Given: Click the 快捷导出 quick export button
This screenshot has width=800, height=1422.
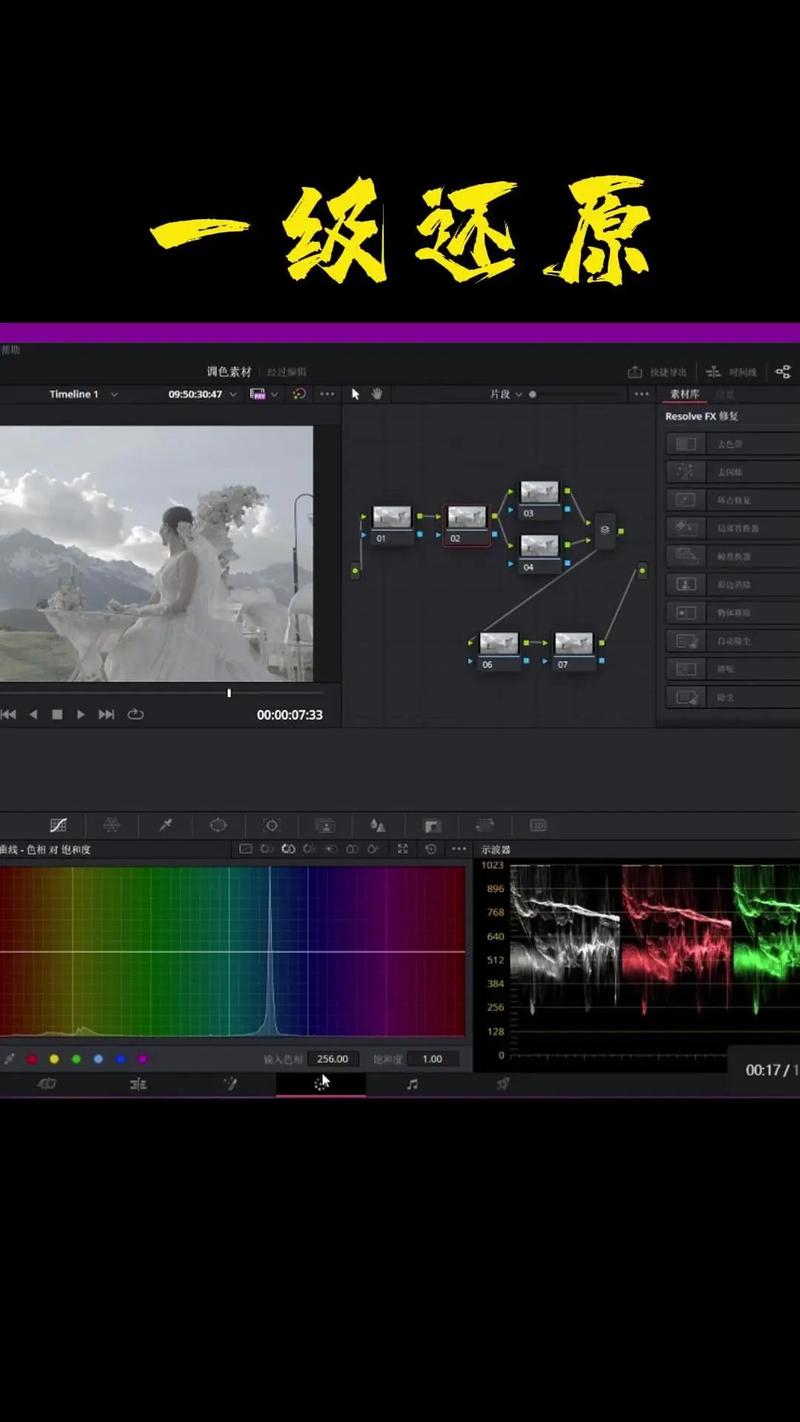Looking at the screenshot, I should (x=658, y=372).
